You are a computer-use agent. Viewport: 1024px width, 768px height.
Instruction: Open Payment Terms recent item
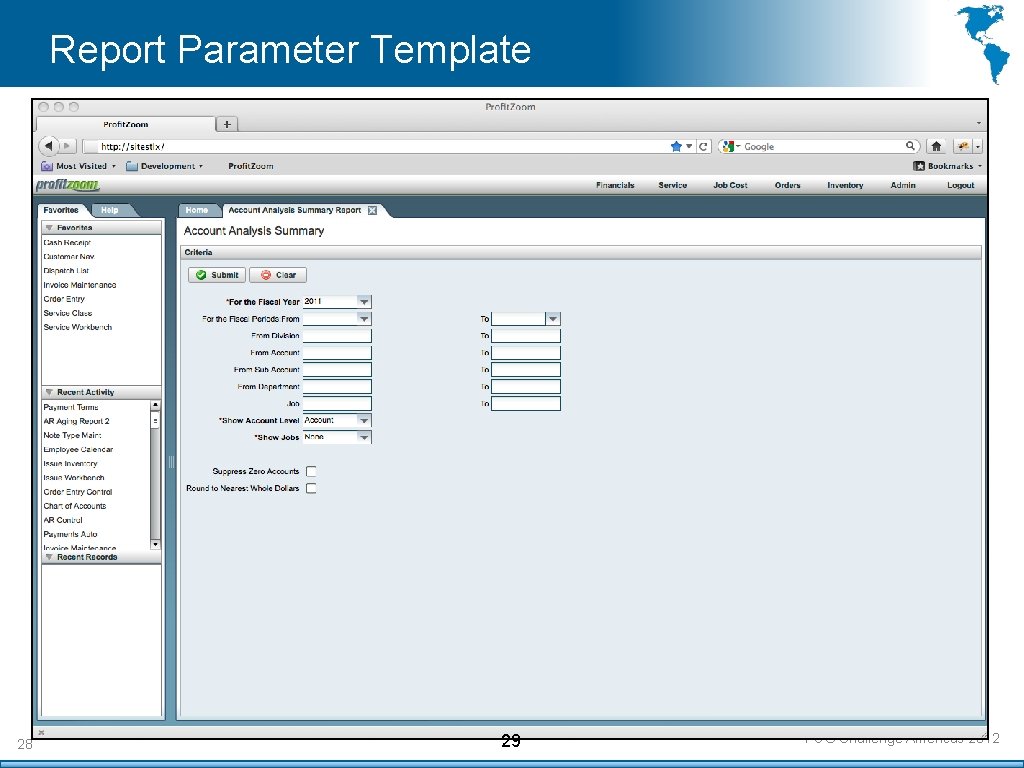(71, 408)
